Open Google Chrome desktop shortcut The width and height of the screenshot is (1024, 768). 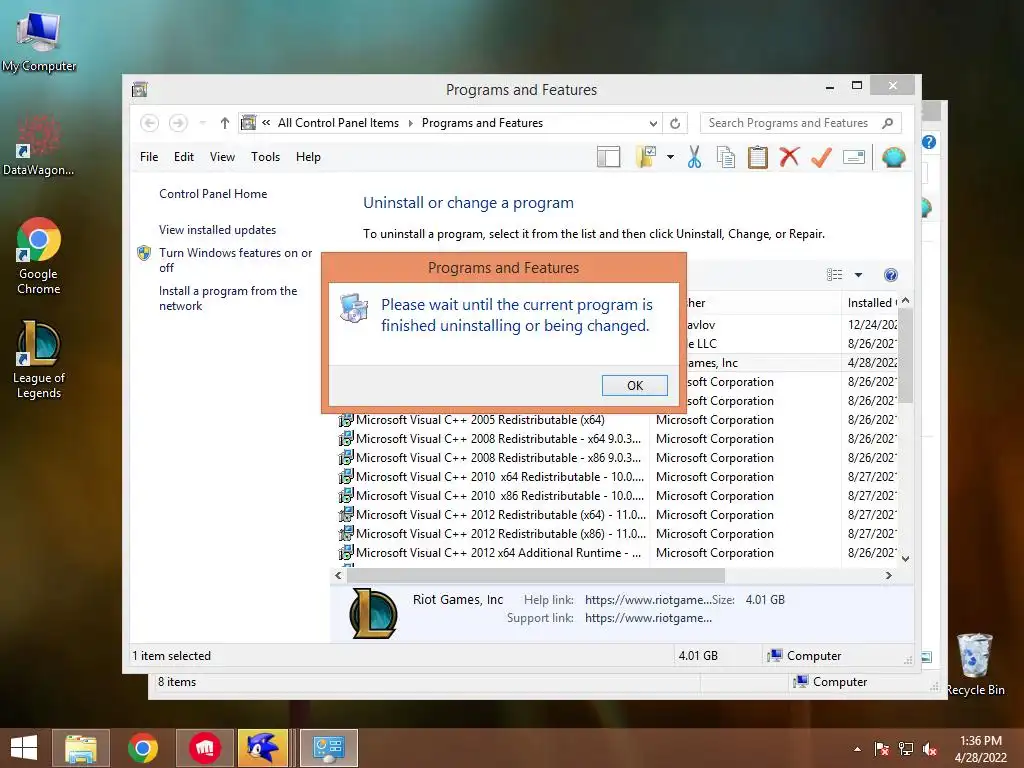[39, 255]
